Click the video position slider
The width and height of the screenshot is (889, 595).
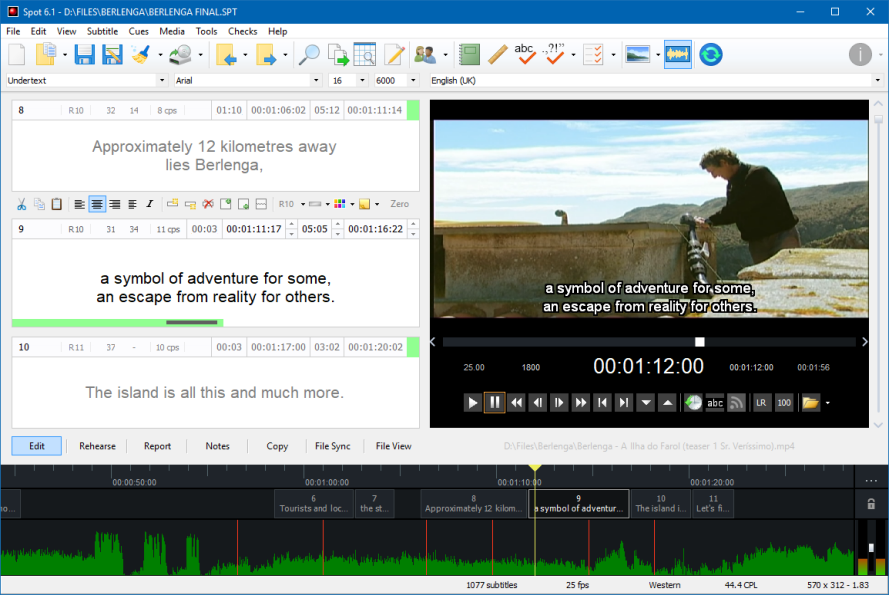pos(700,341)
